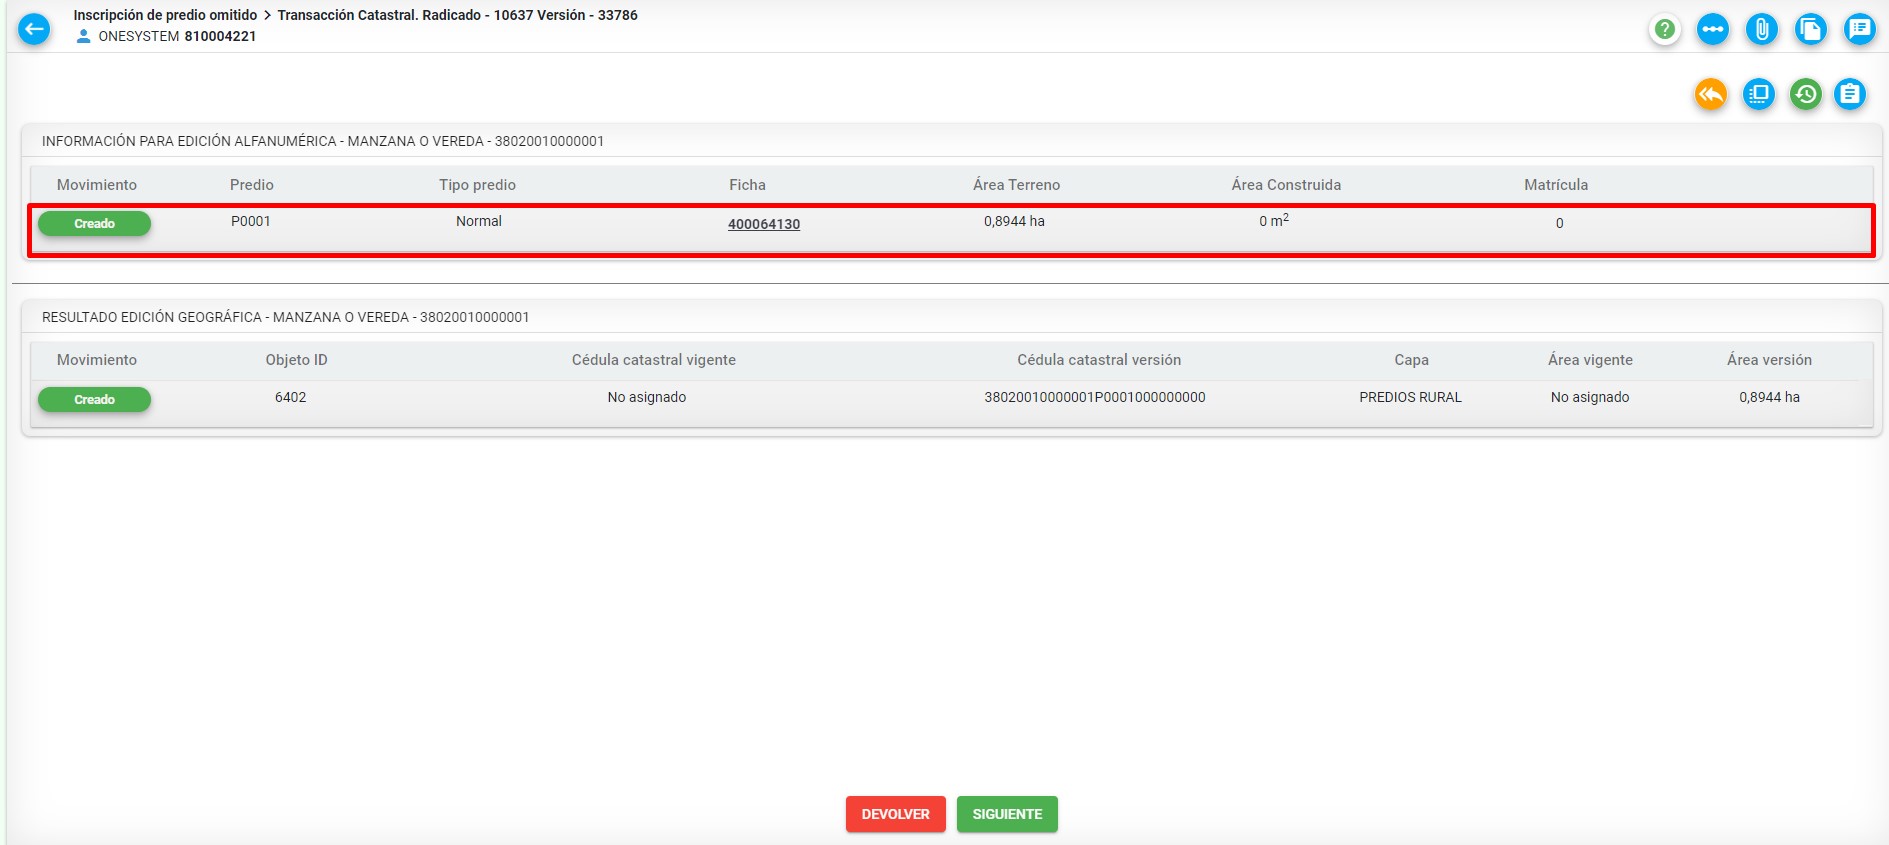
Task: Click the Normal tipo predio cell
Action: tap(479, 221)
